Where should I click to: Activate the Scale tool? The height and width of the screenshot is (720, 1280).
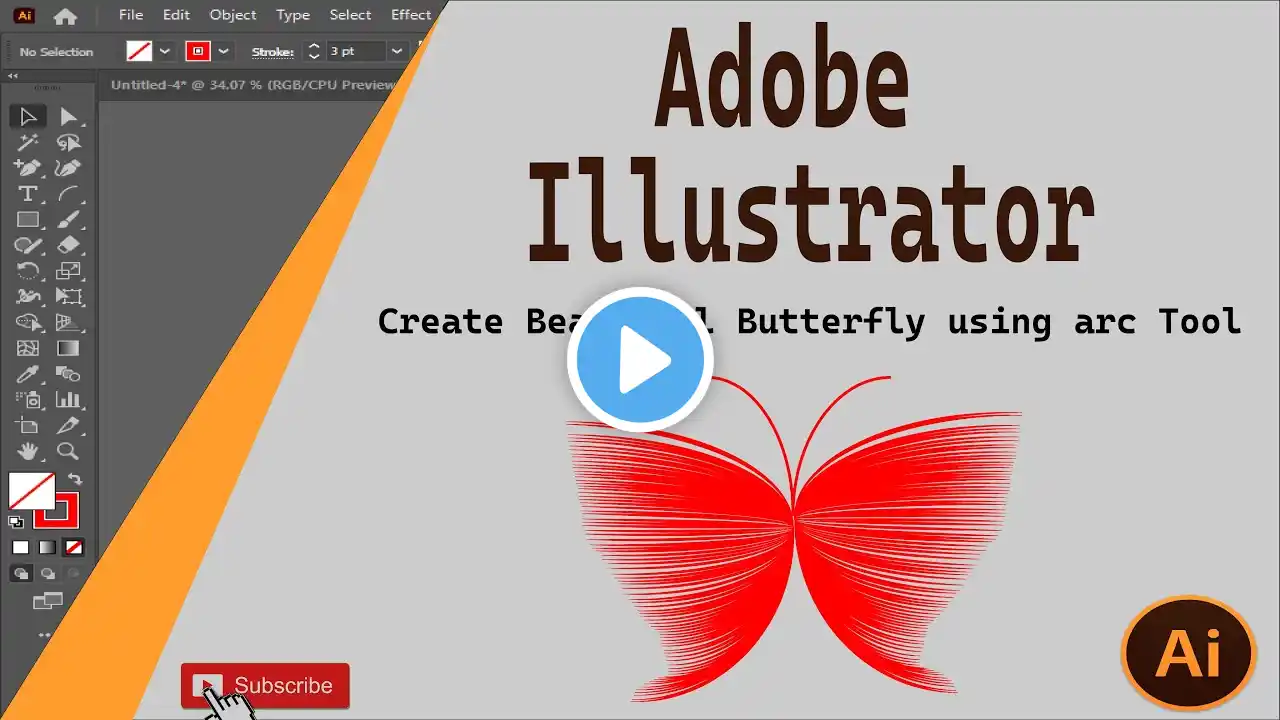(x=68, y=271)
